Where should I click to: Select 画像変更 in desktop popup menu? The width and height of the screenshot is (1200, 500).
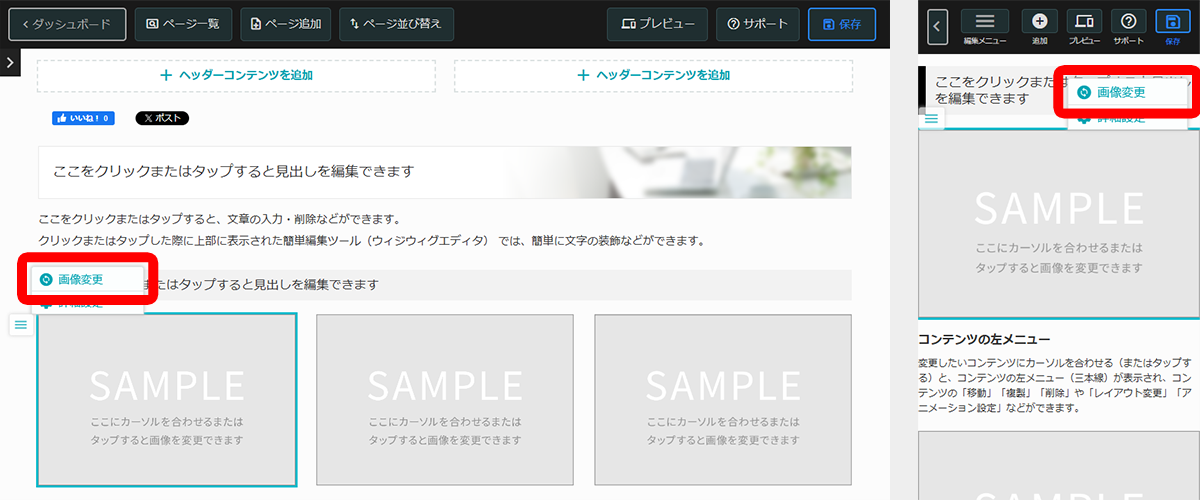pyautogui.click(x=80, y=279)
